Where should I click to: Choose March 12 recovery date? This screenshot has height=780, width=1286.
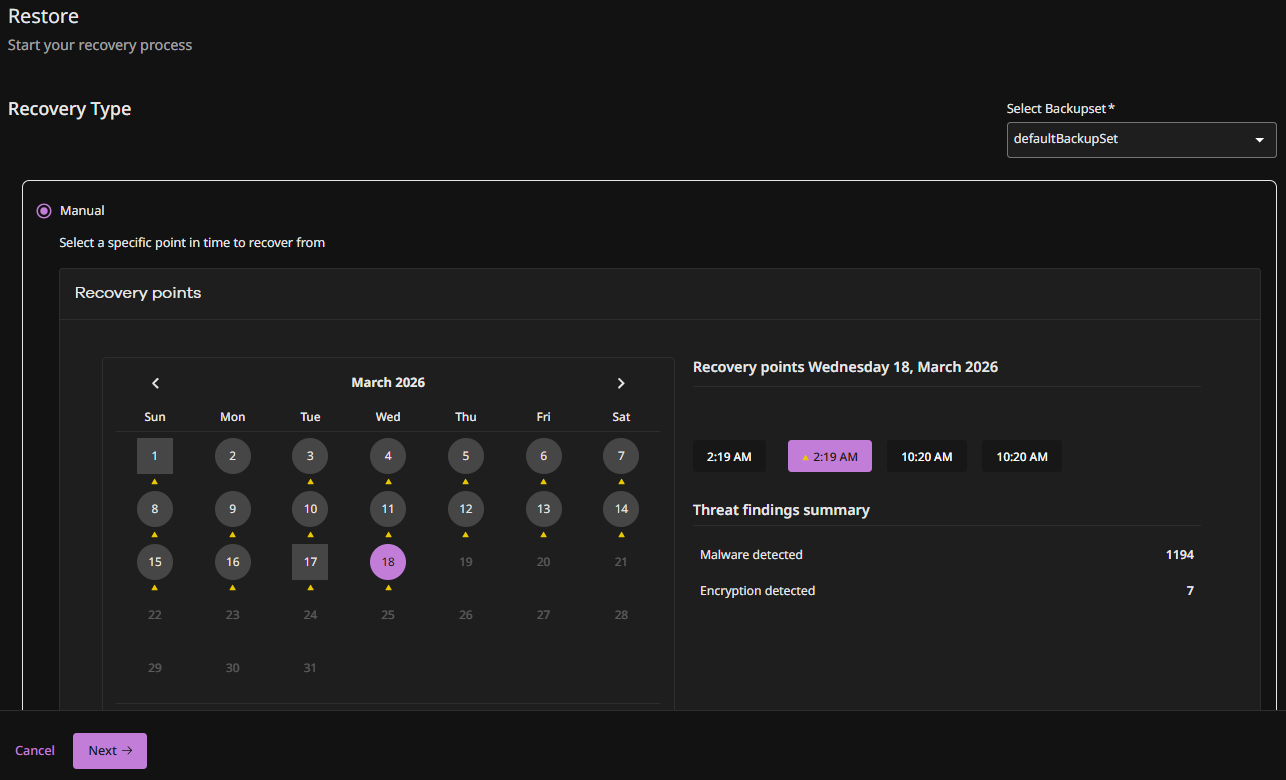click(466, 509)
